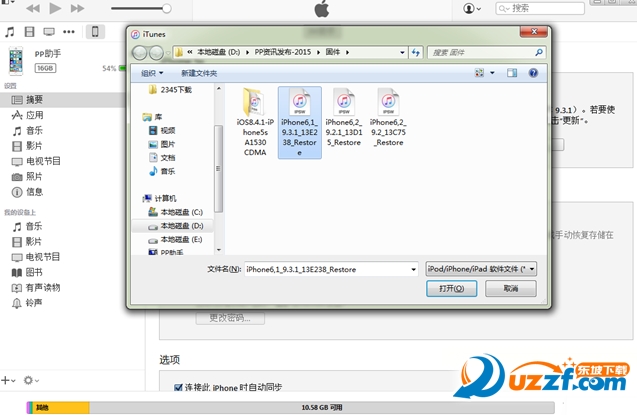The image size is (637, 415).
Task: Click the 更改密码 button behind the dialog
Action: [230, 318]
